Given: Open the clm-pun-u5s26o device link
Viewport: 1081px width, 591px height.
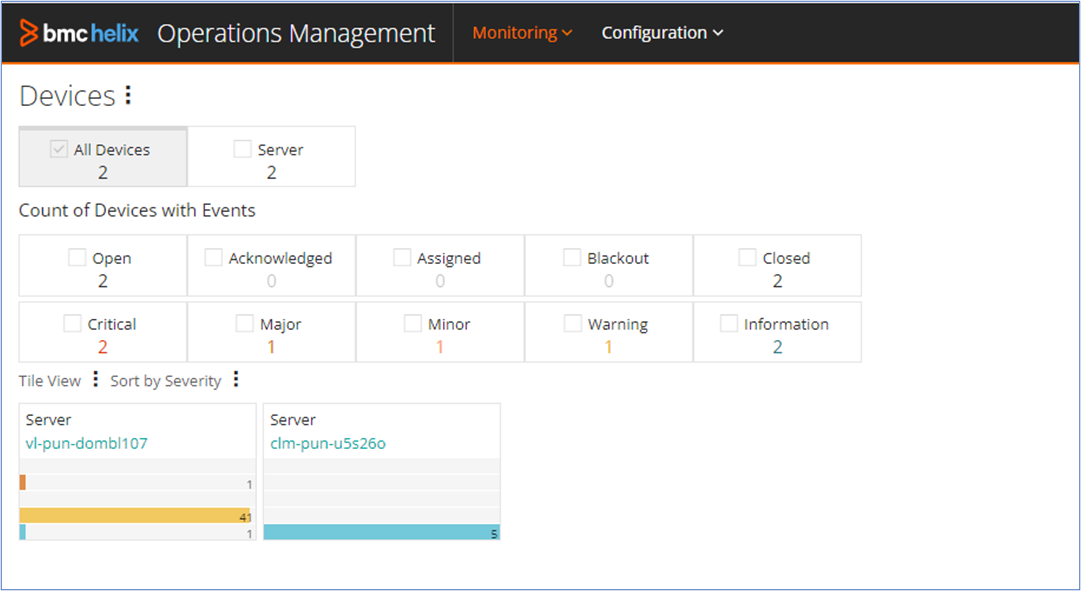Looking at the screenshot, I should (x=327, y=443).
